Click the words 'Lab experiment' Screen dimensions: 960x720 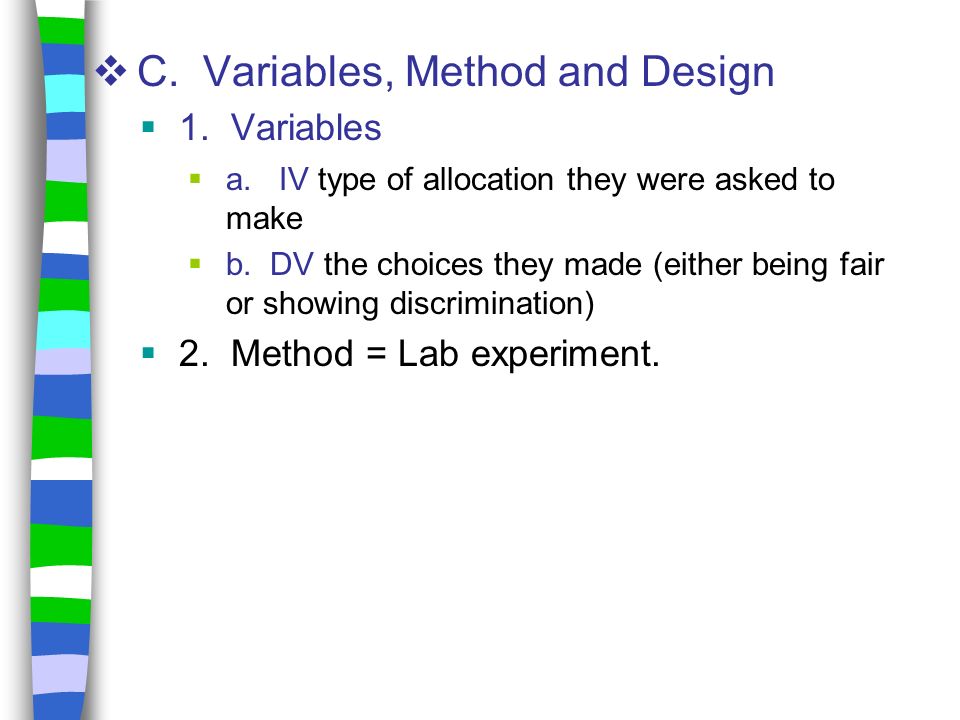click(529, 354)
